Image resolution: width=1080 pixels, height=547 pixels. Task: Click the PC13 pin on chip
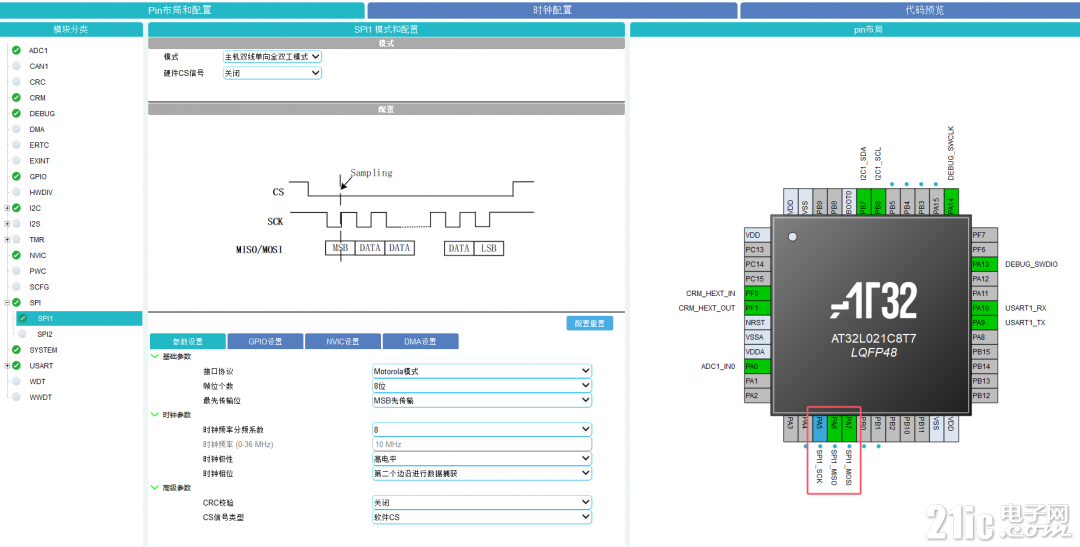coord(757,249)
